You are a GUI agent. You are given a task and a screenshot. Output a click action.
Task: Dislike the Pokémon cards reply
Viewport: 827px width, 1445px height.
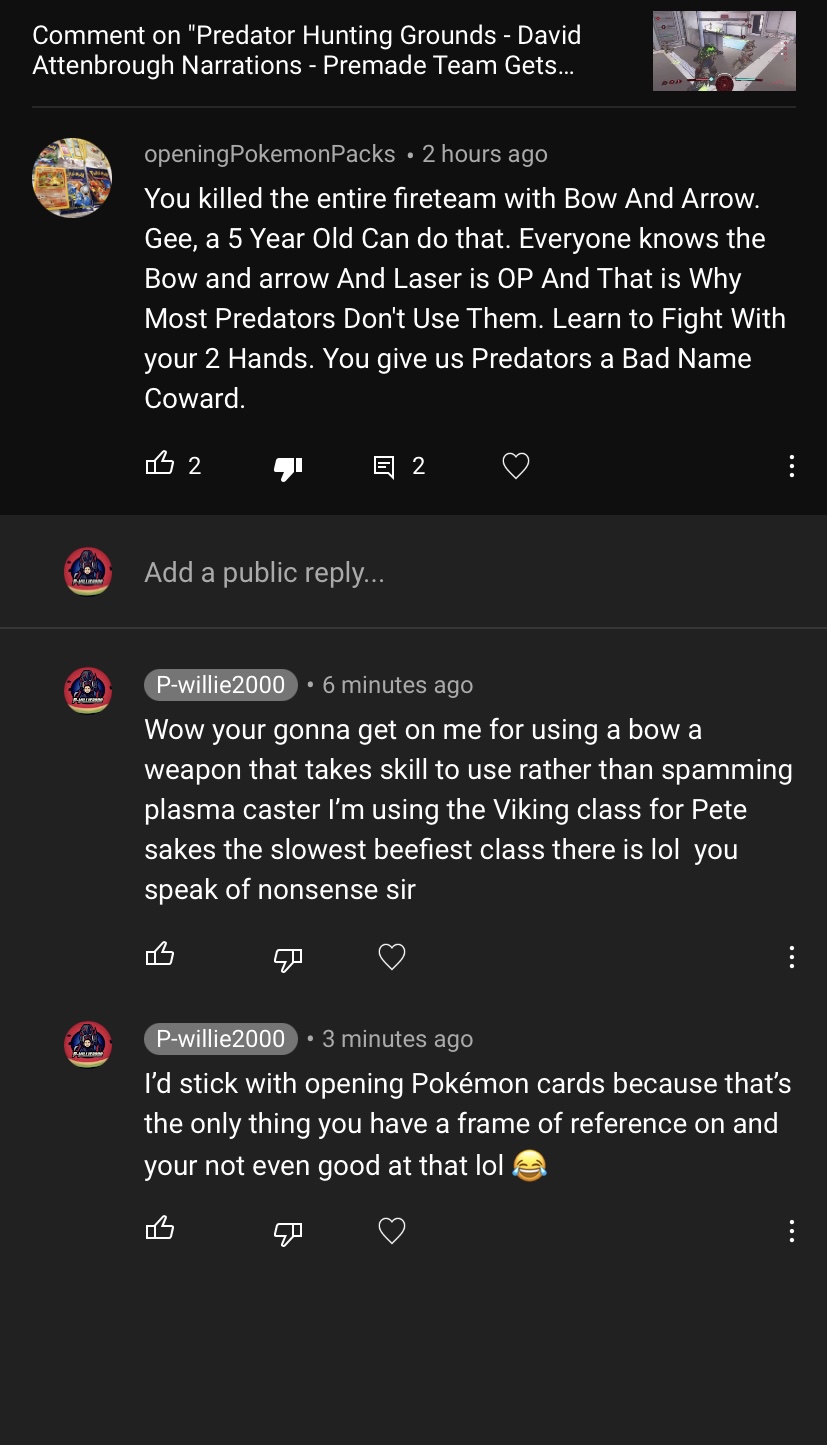point(288,1231)
